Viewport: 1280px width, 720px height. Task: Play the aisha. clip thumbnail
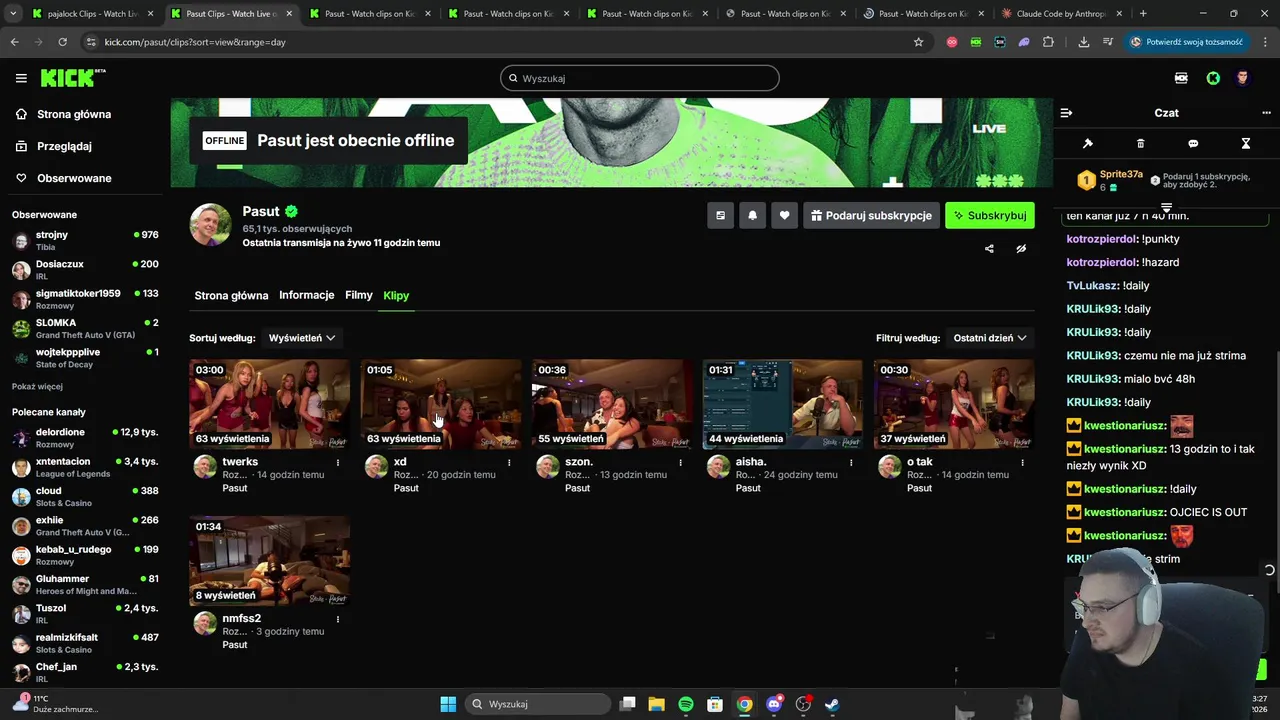pos(783,404)
